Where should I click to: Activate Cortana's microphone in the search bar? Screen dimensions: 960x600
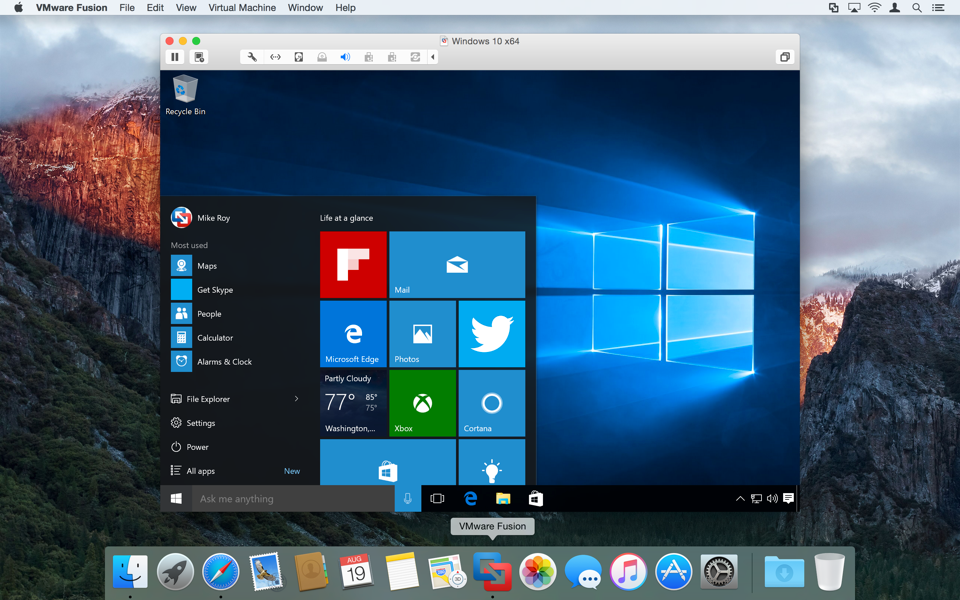[406, 497]
